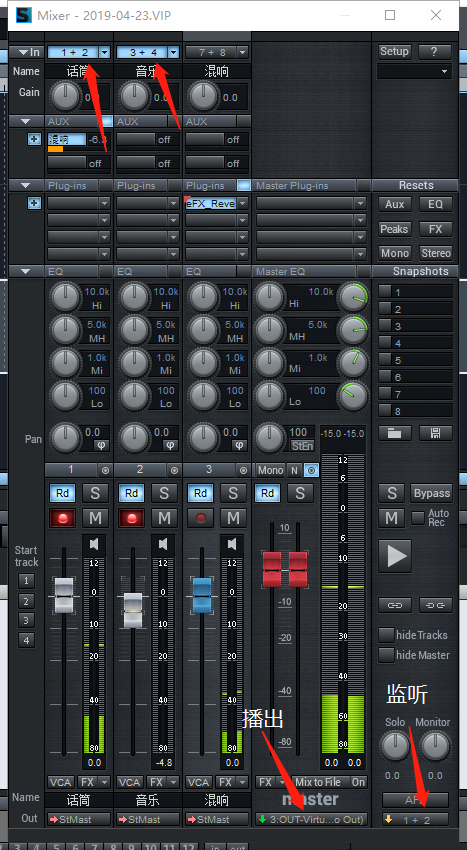The height and width of the screenshot is (850, 467).
Task: Open the master output device dropdown
Action: [x=311, y=819]
